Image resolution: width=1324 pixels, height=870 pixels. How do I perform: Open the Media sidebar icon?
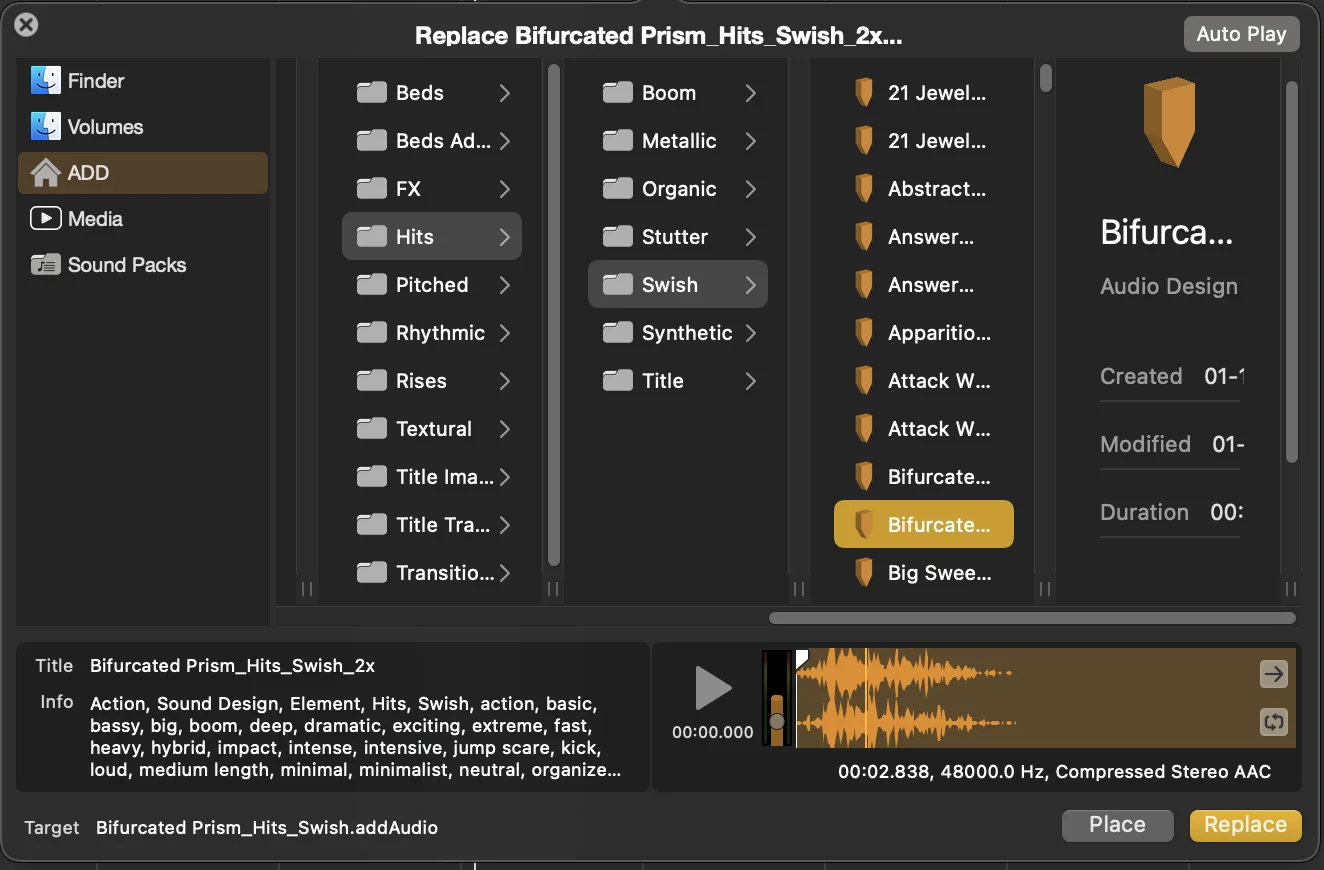(45, 219)
